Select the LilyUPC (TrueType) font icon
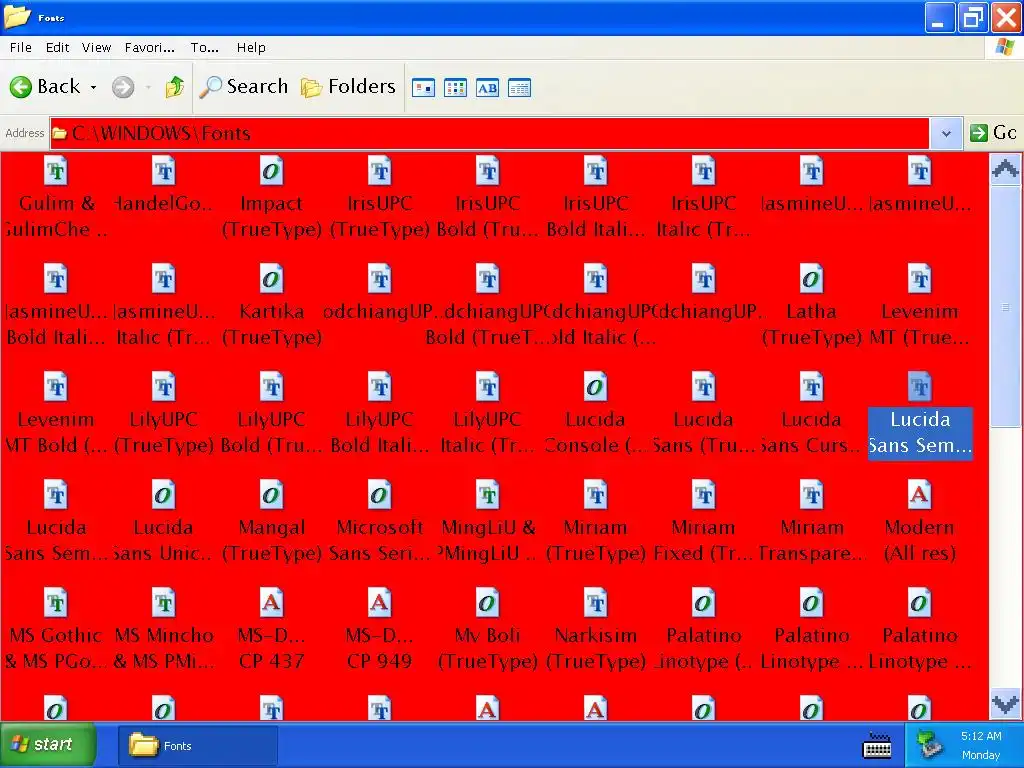This screenshot has height=768, width=1024. point(163,387)
